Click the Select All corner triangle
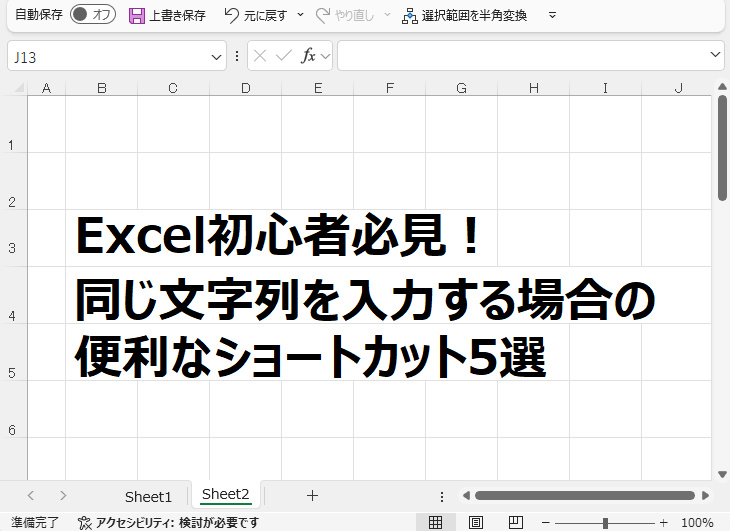 (x=18, y=87)
